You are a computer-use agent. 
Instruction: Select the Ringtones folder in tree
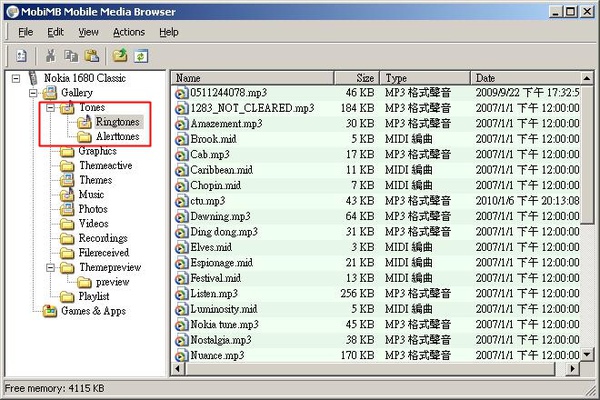pyautogui.click(x=117, y=122)
